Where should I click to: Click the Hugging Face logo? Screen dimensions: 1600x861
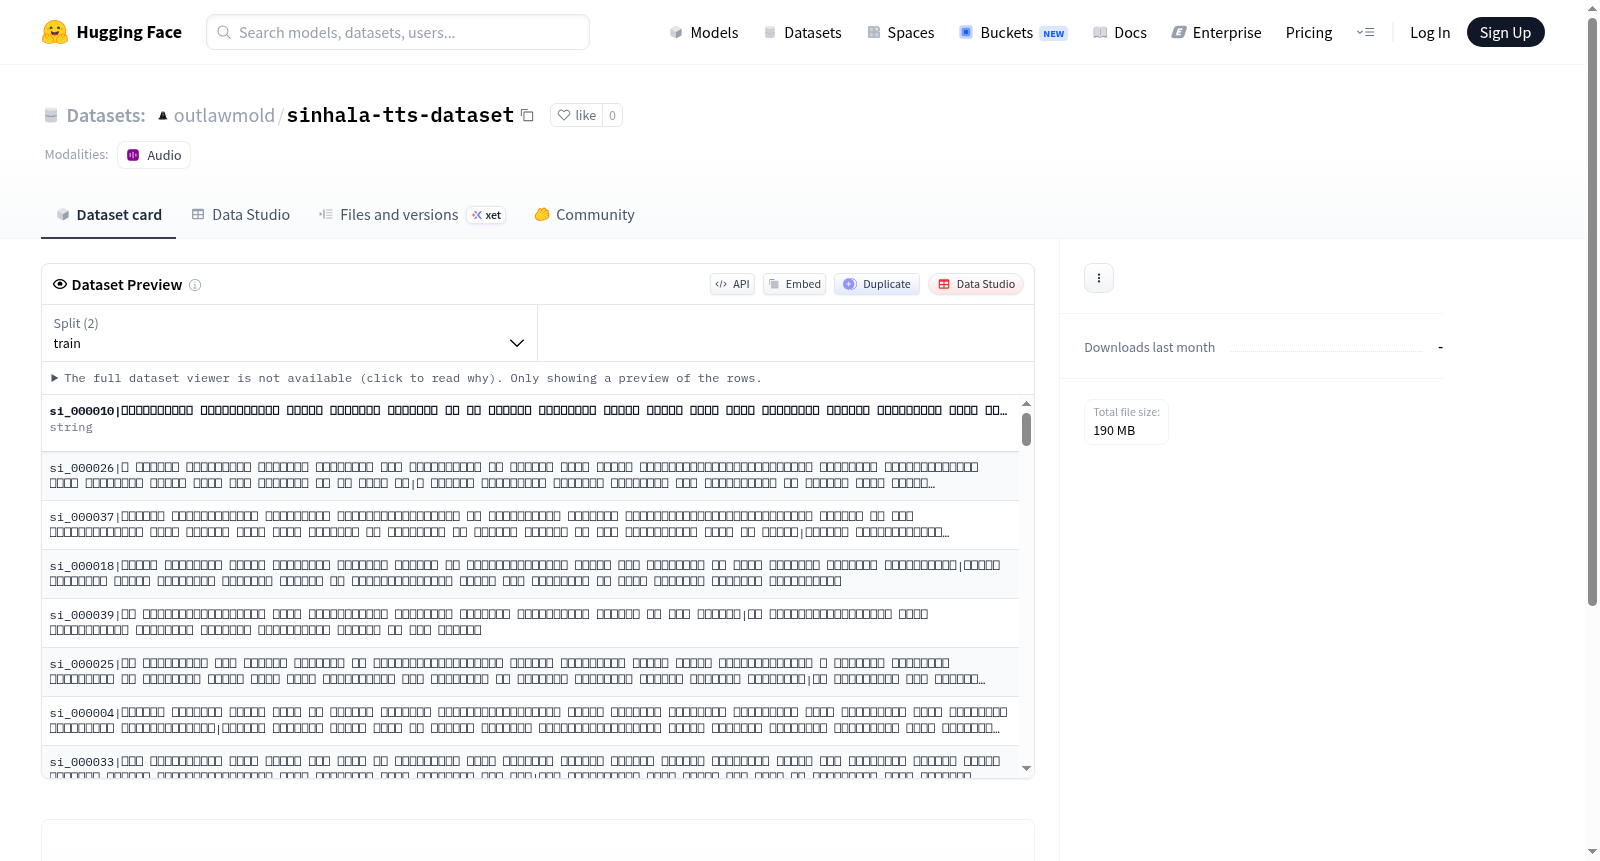112,32
